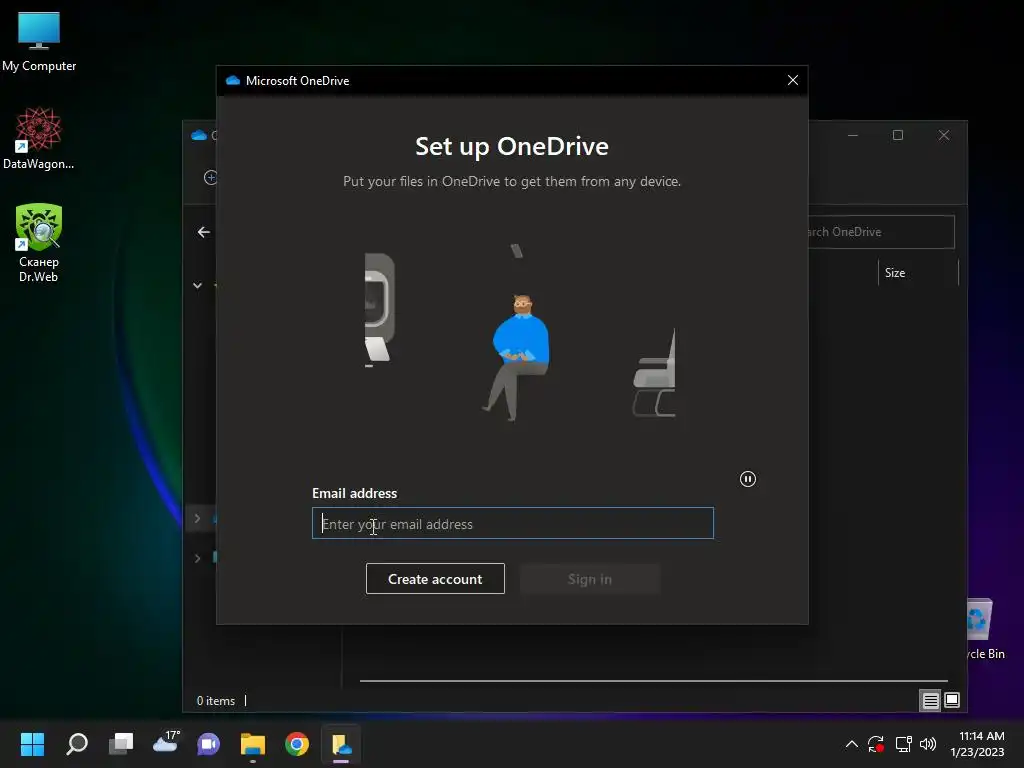
Task: Click the sync update tray icon with red dot
Action: click(x=876, y=744)
